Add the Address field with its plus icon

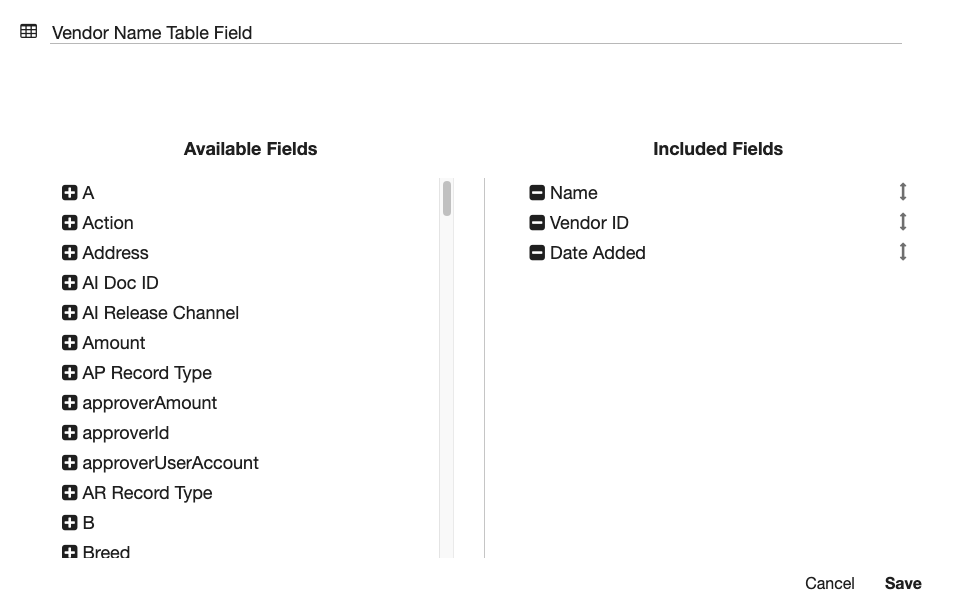68,253
